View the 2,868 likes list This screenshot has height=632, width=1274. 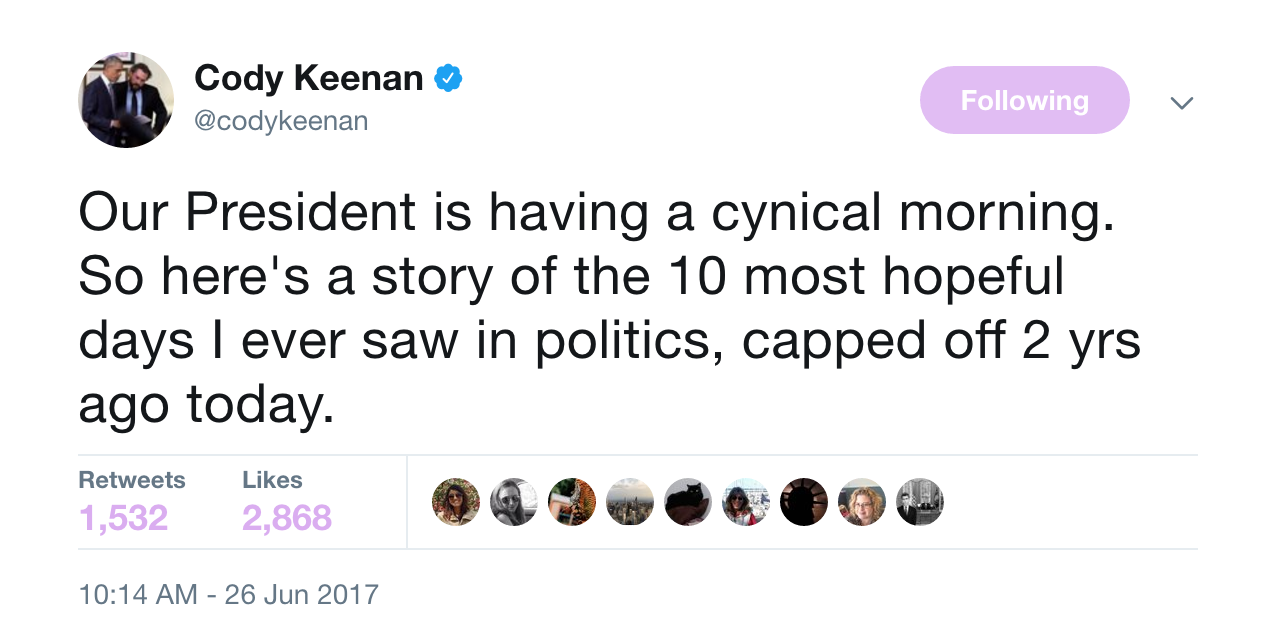(x=286, y=517)
